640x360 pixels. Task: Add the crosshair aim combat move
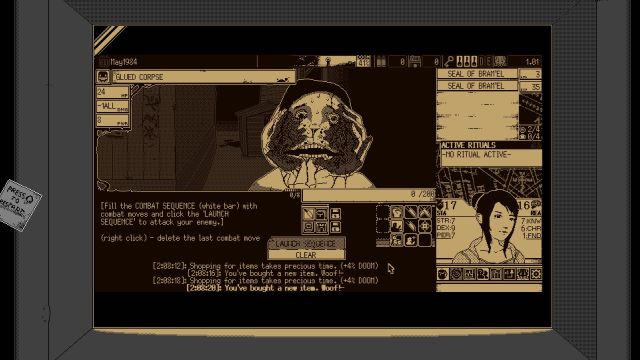point(425,226)
